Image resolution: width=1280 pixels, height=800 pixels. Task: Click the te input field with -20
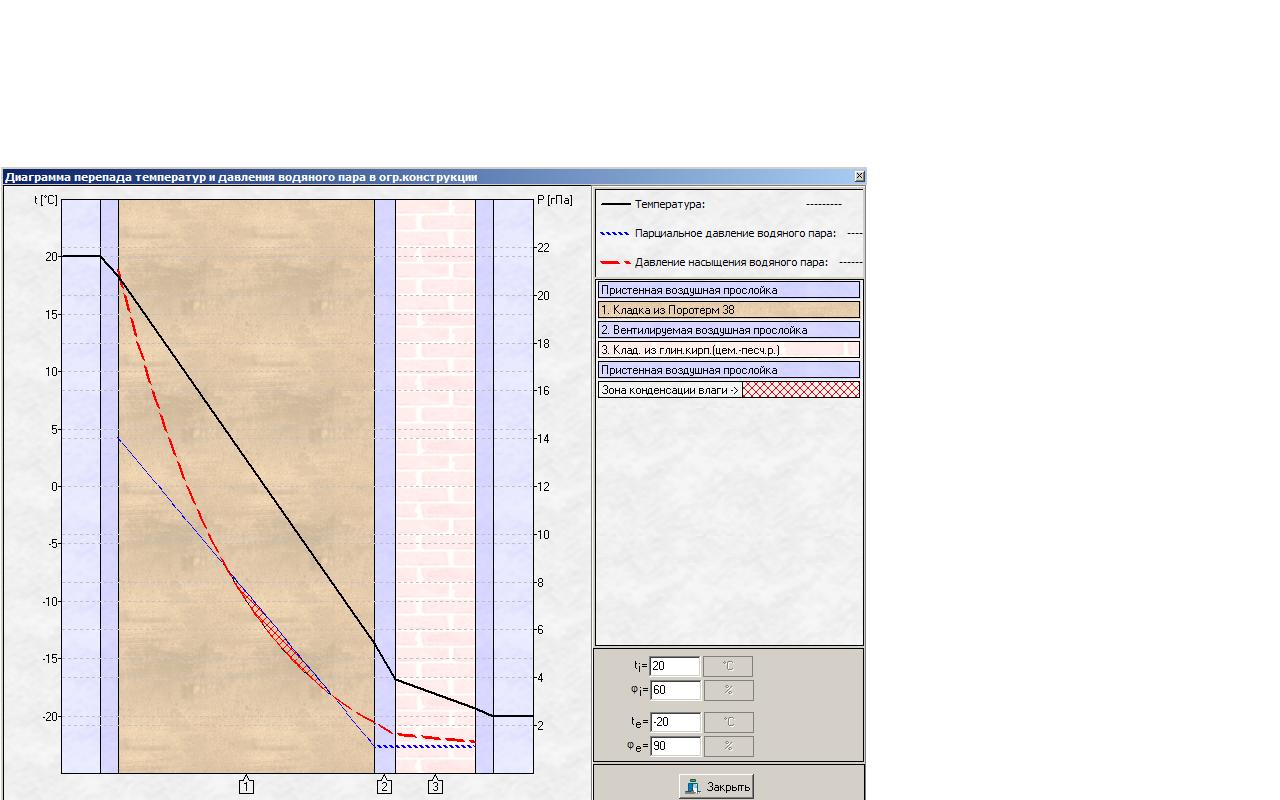(x=675, y=722)
